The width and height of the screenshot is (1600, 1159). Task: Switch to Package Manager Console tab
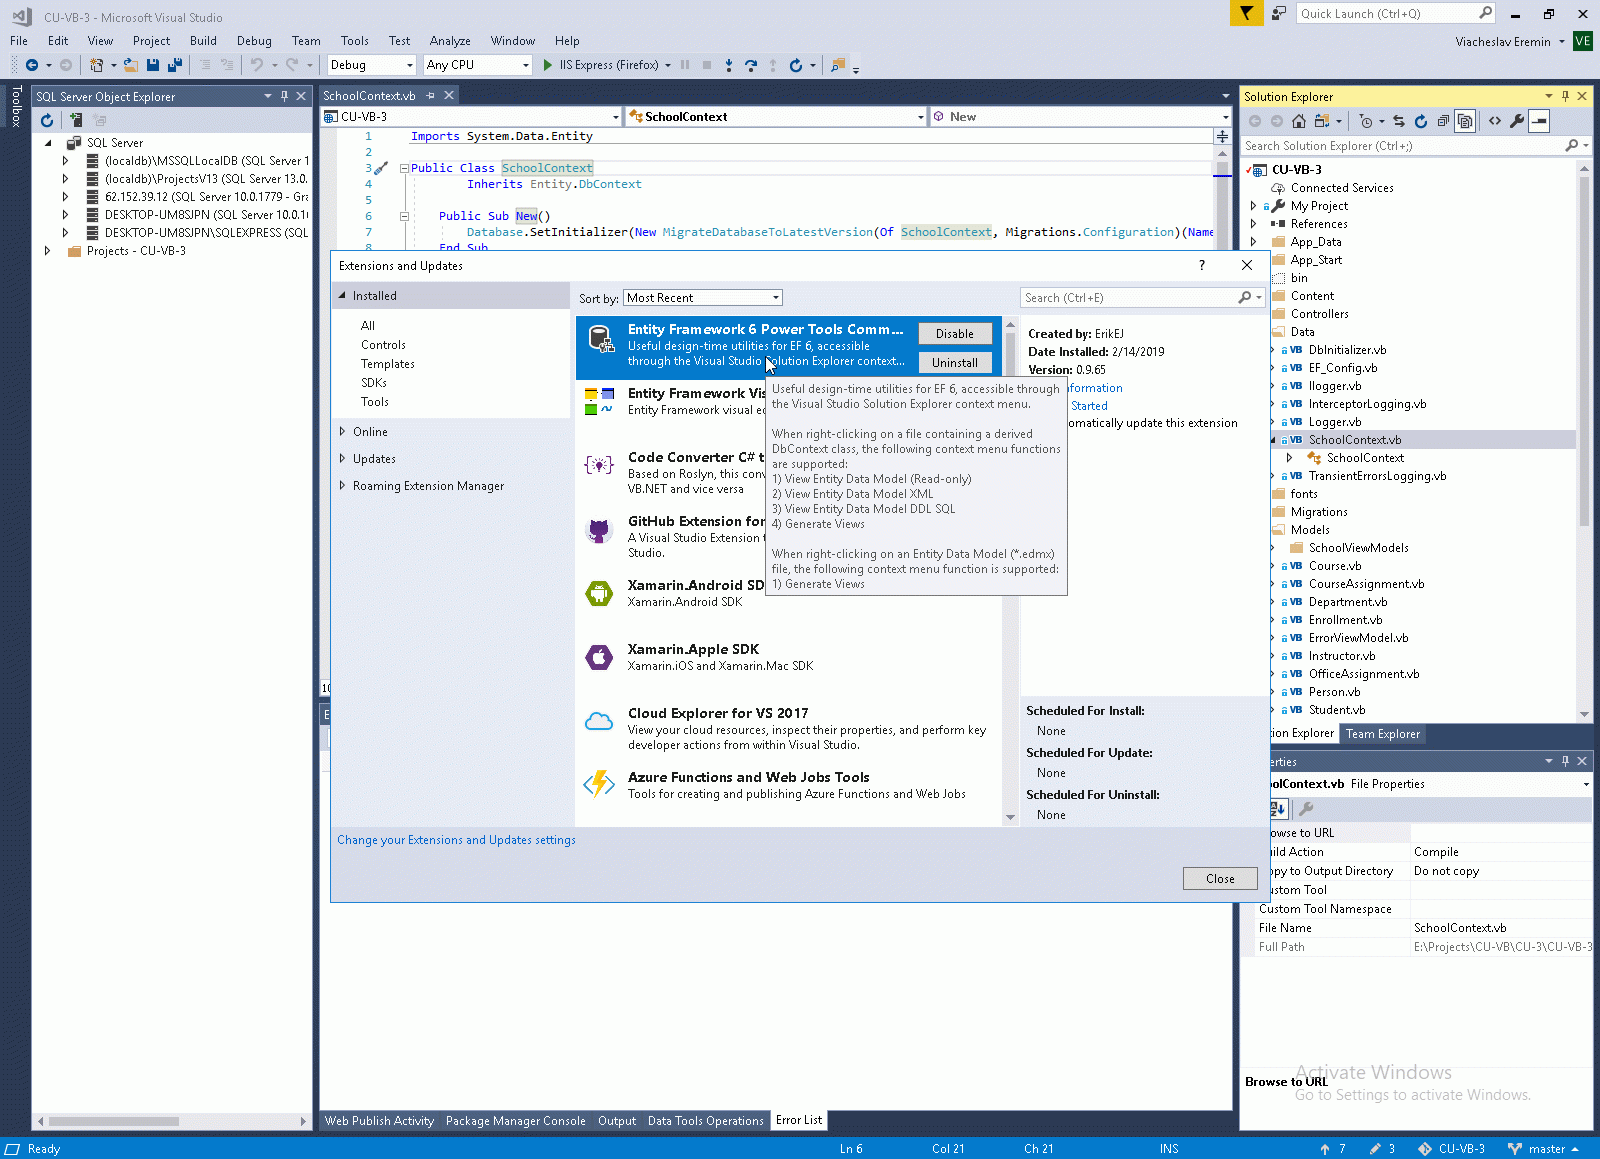coord(516,1121)
